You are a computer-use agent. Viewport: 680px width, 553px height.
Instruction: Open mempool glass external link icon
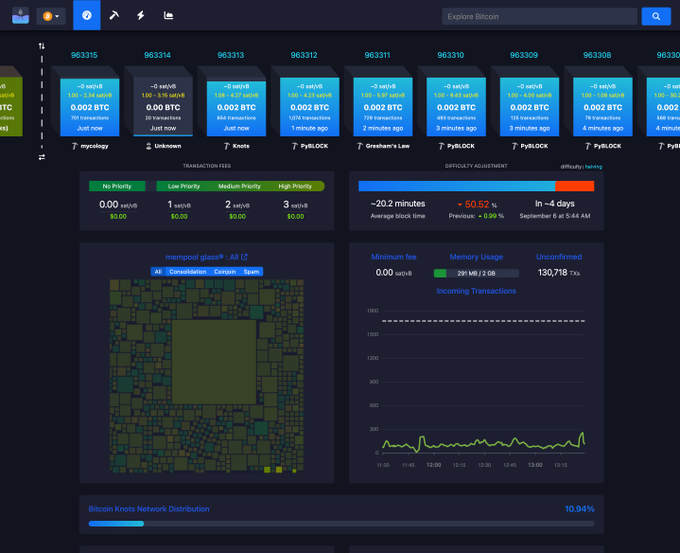coord(245,257)
